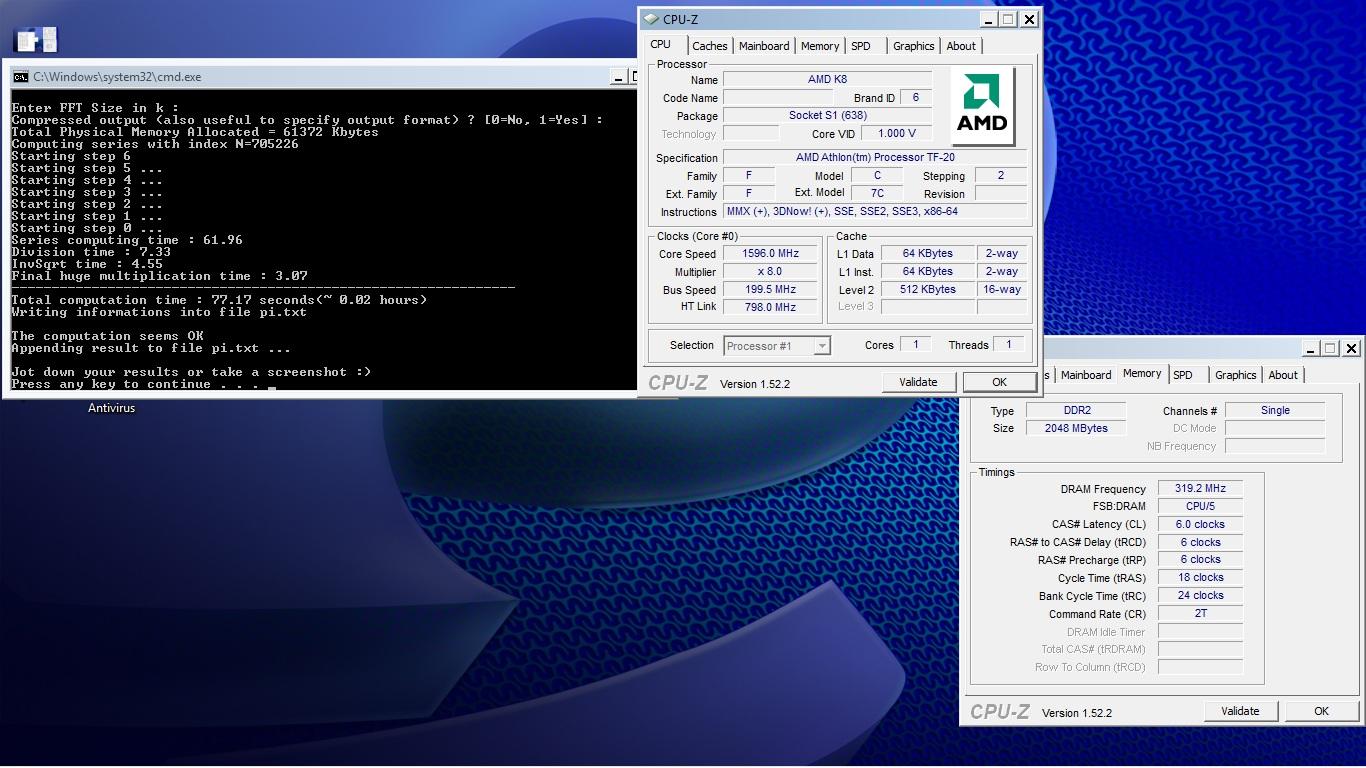
Task: Click the Stepping 2 field
Action: pos(1001,176)
